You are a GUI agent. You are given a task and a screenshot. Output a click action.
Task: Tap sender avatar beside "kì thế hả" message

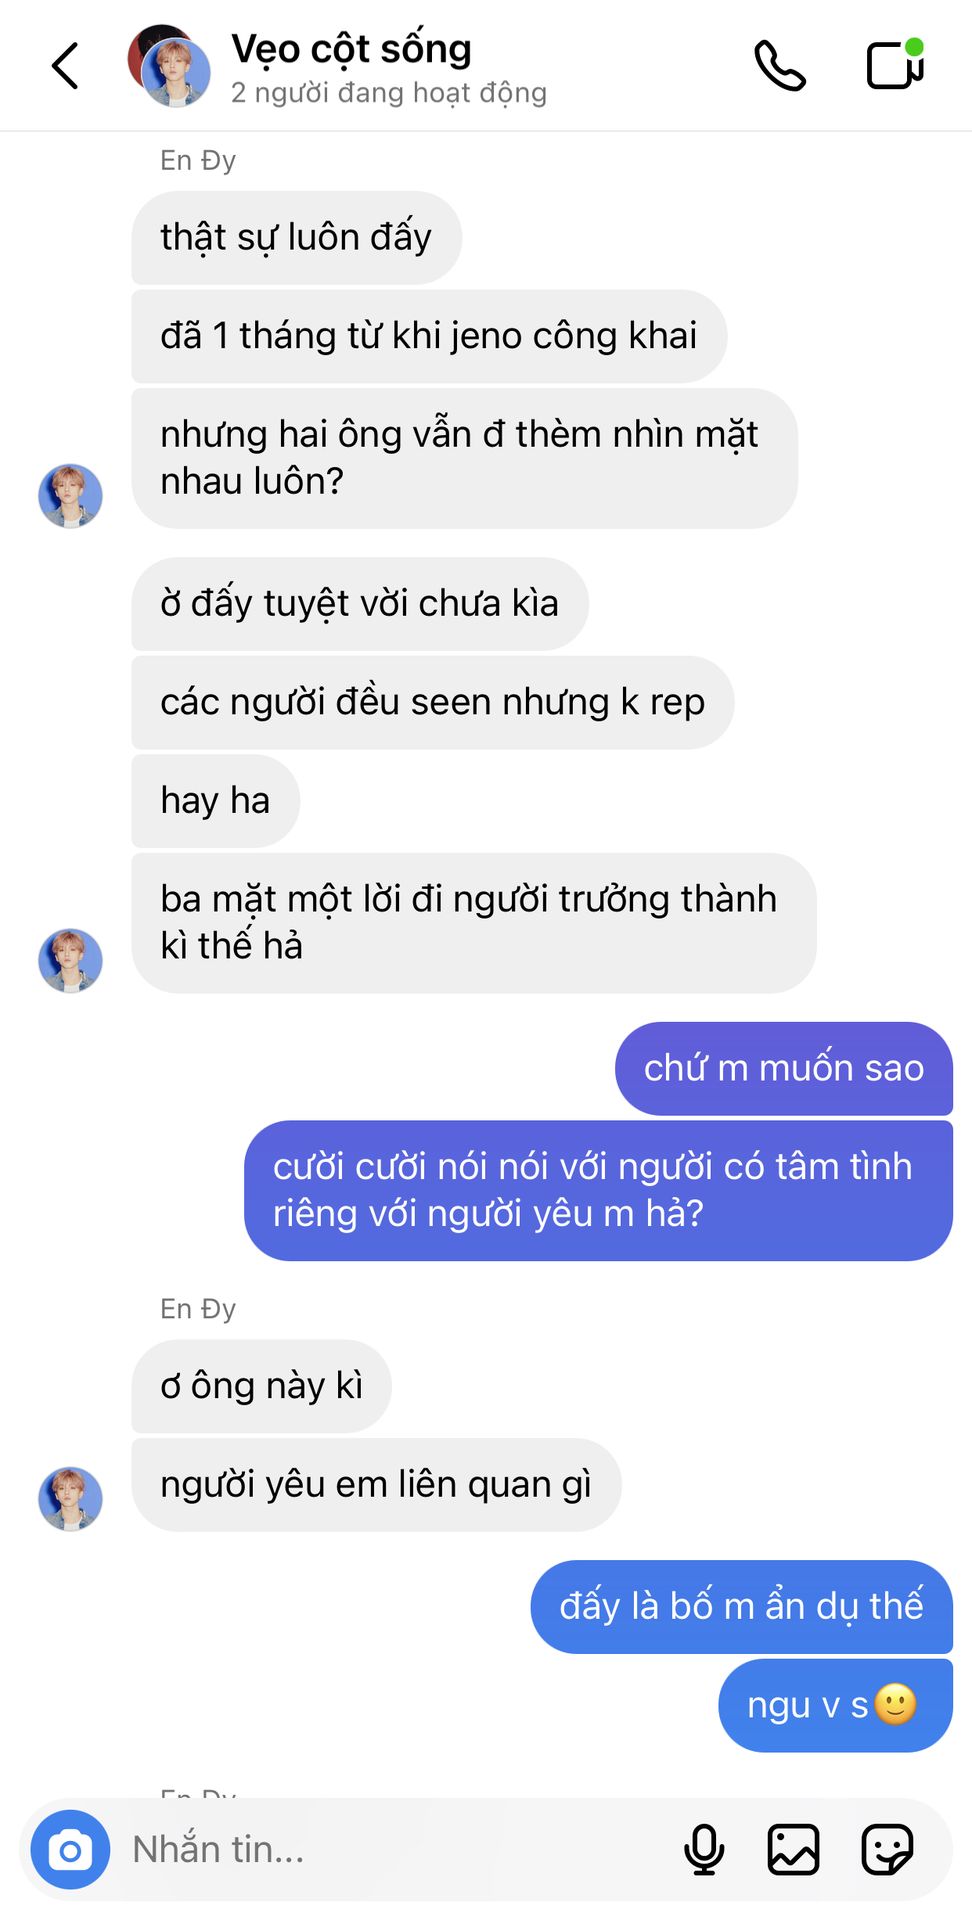(x=70, y=961)
